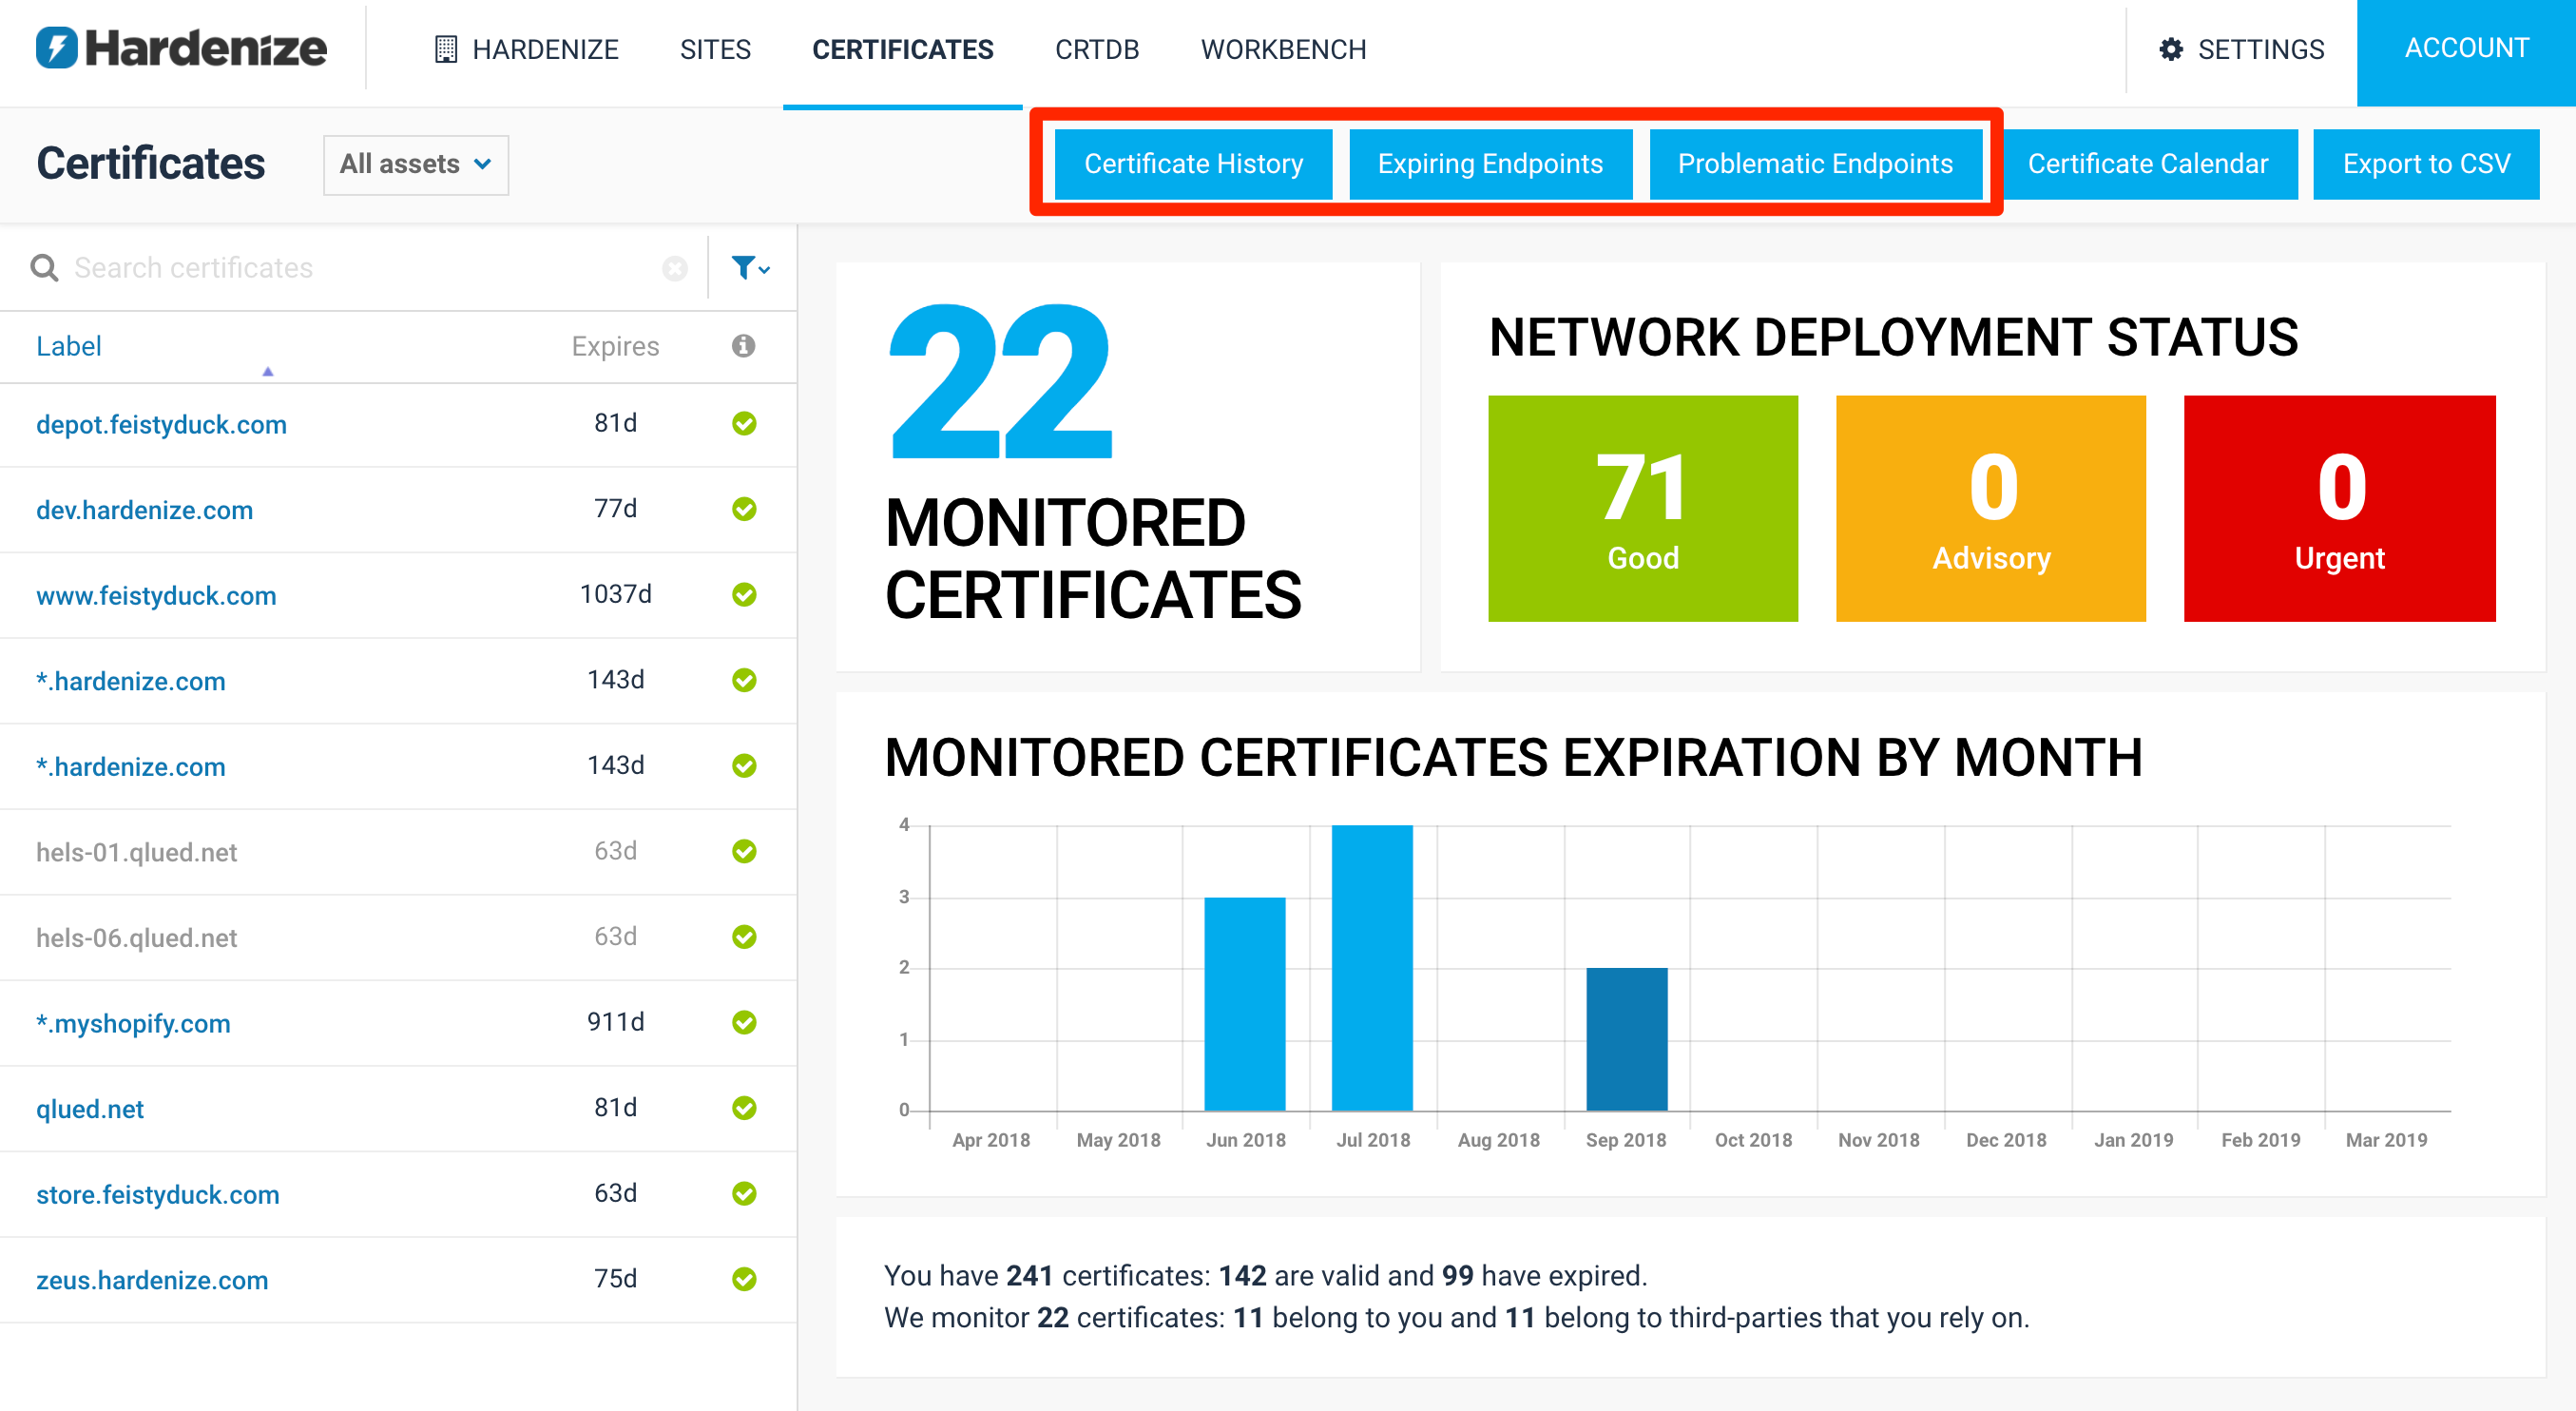Click the orange Advisory status tile
The image size is (2576, 1411).
coord(1990,508)
